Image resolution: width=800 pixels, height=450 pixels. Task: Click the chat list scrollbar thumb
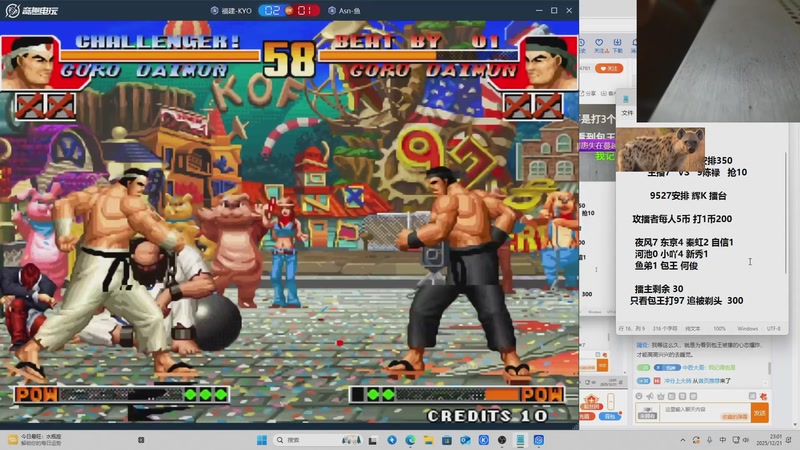[x=769, y=368]
